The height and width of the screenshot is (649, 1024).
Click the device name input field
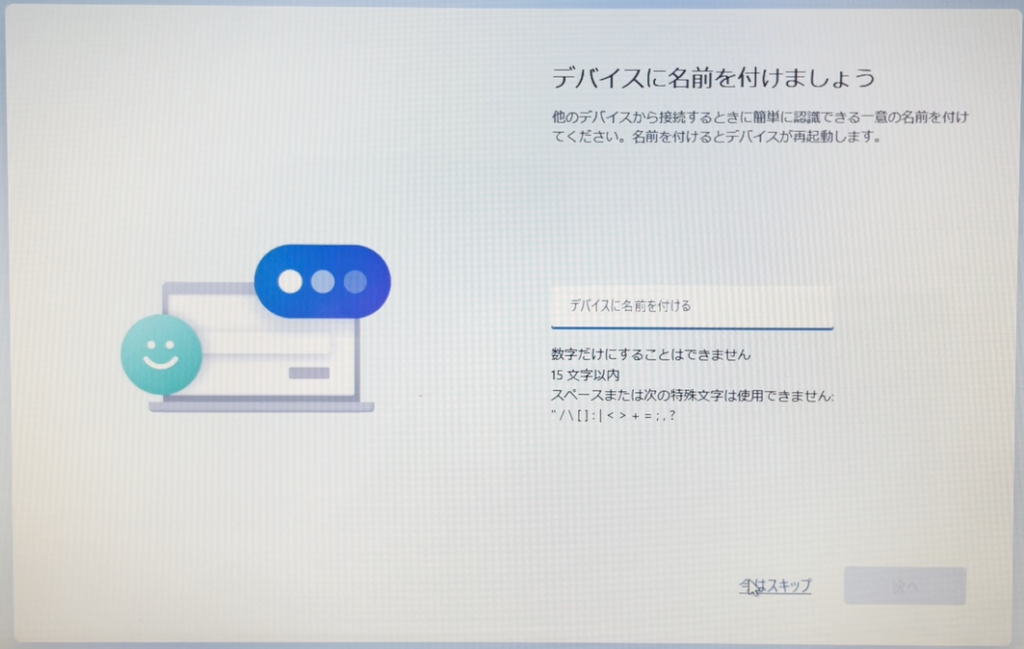[692, 306]
